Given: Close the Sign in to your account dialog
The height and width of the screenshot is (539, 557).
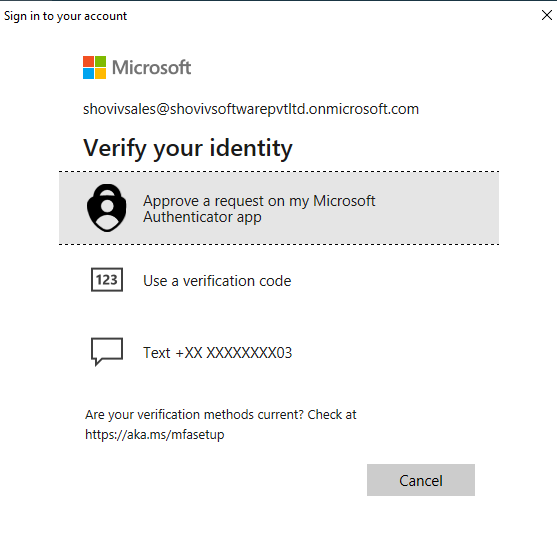Looking at the screenshot, I should [547, 15].
